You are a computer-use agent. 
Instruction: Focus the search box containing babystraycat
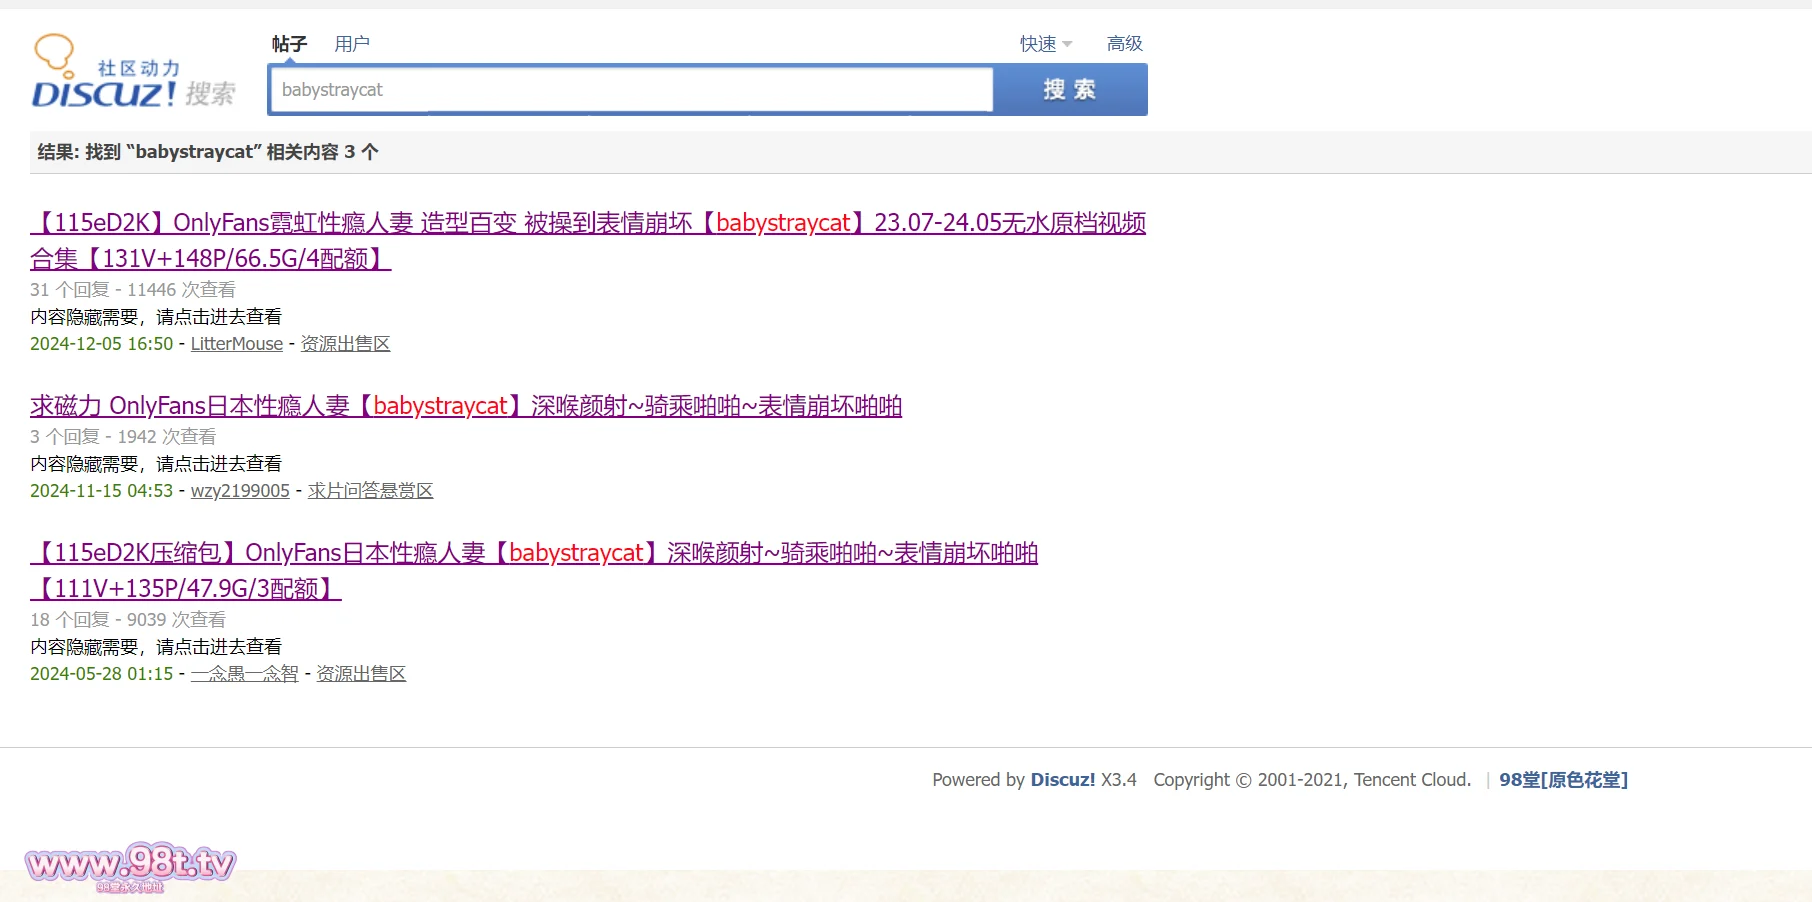(x=630, y=90)
